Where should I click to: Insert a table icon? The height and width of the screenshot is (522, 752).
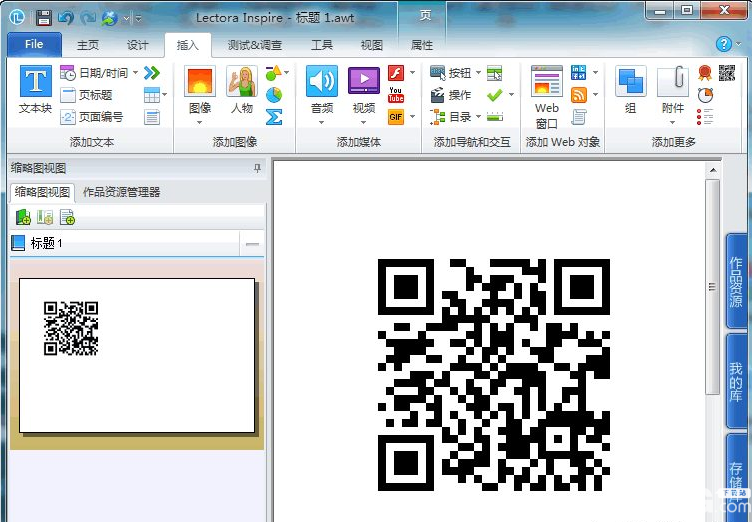tap(152, 95)
